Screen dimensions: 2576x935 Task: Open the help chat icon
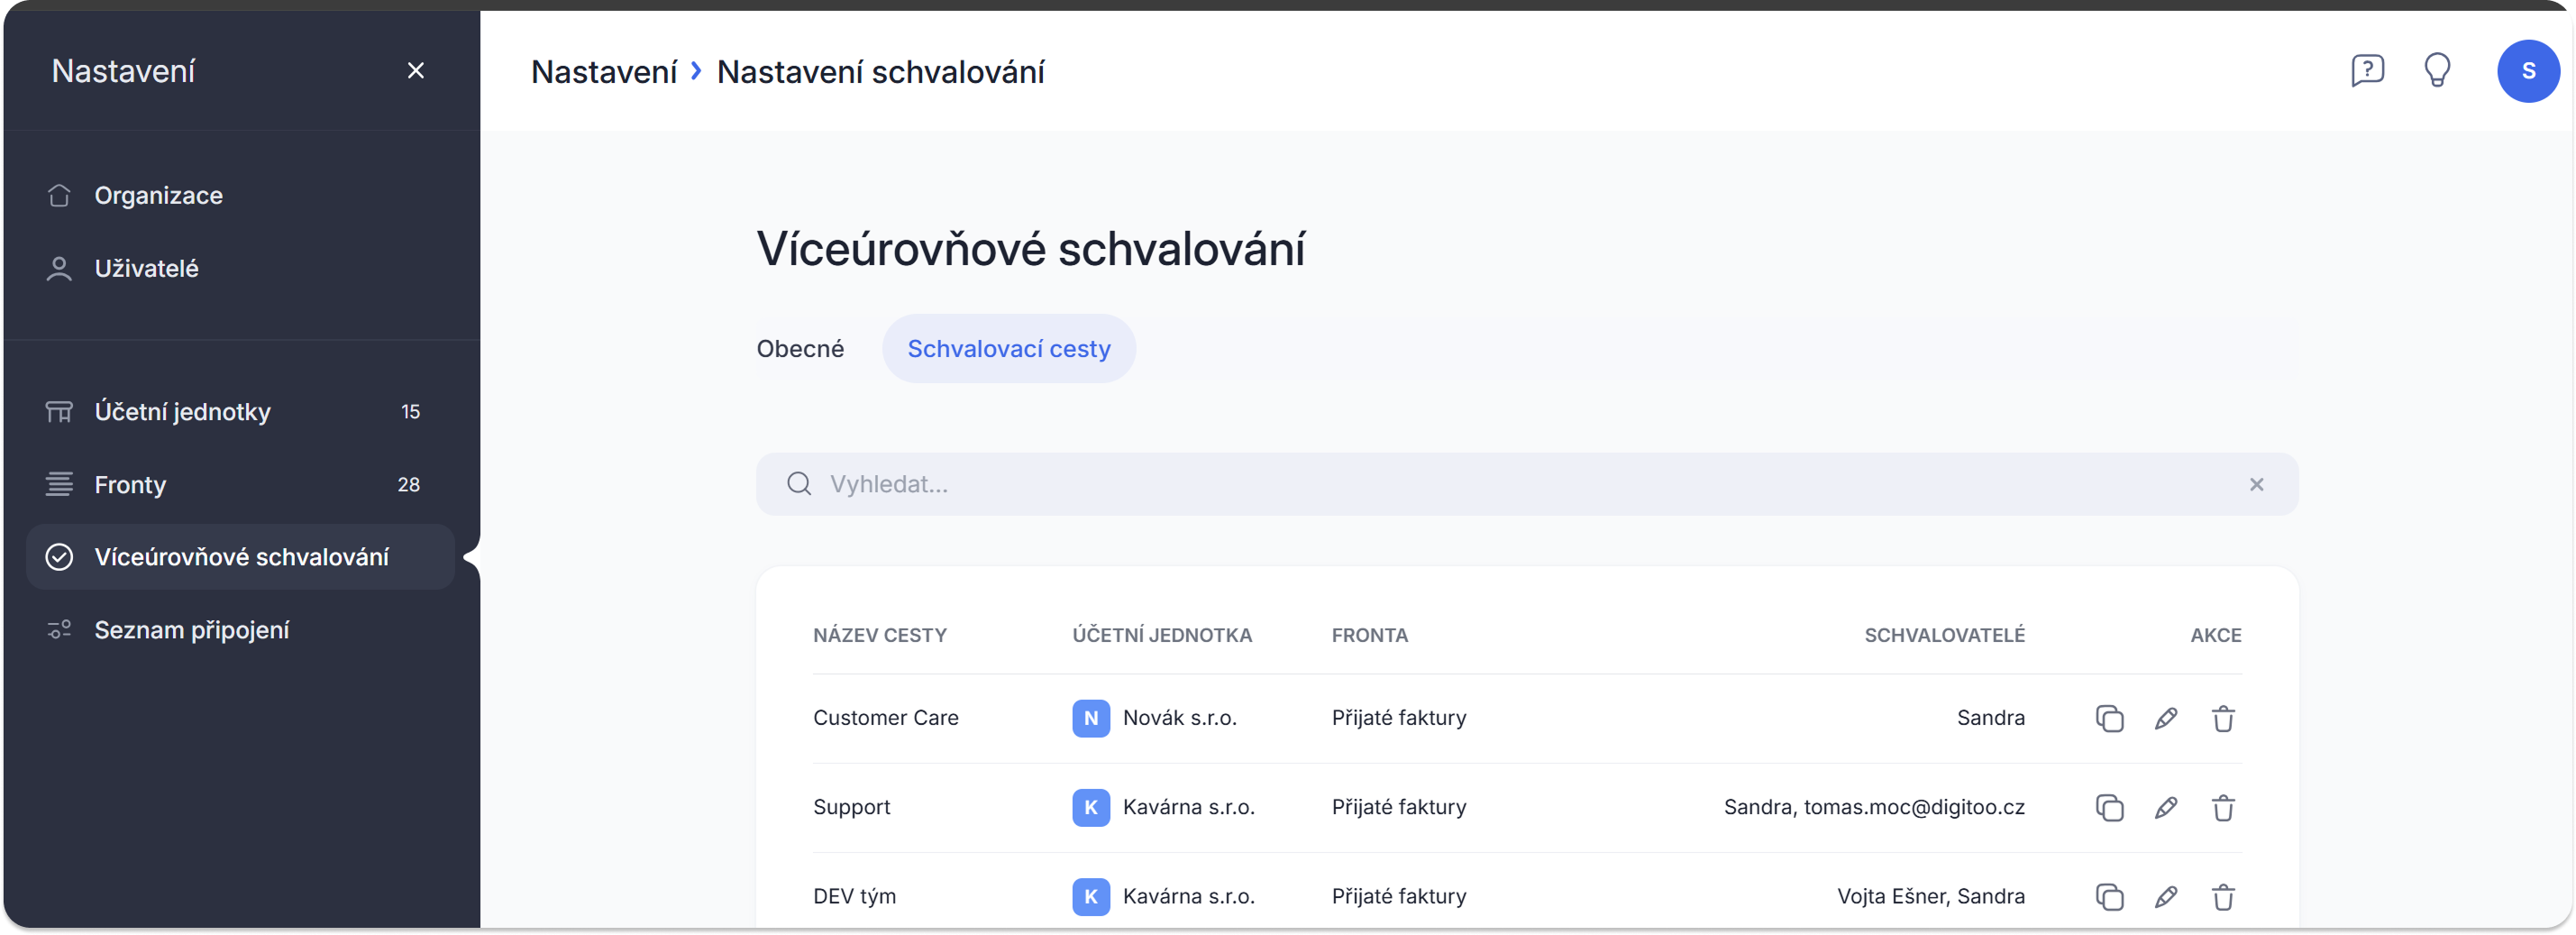click(2367, 70)
